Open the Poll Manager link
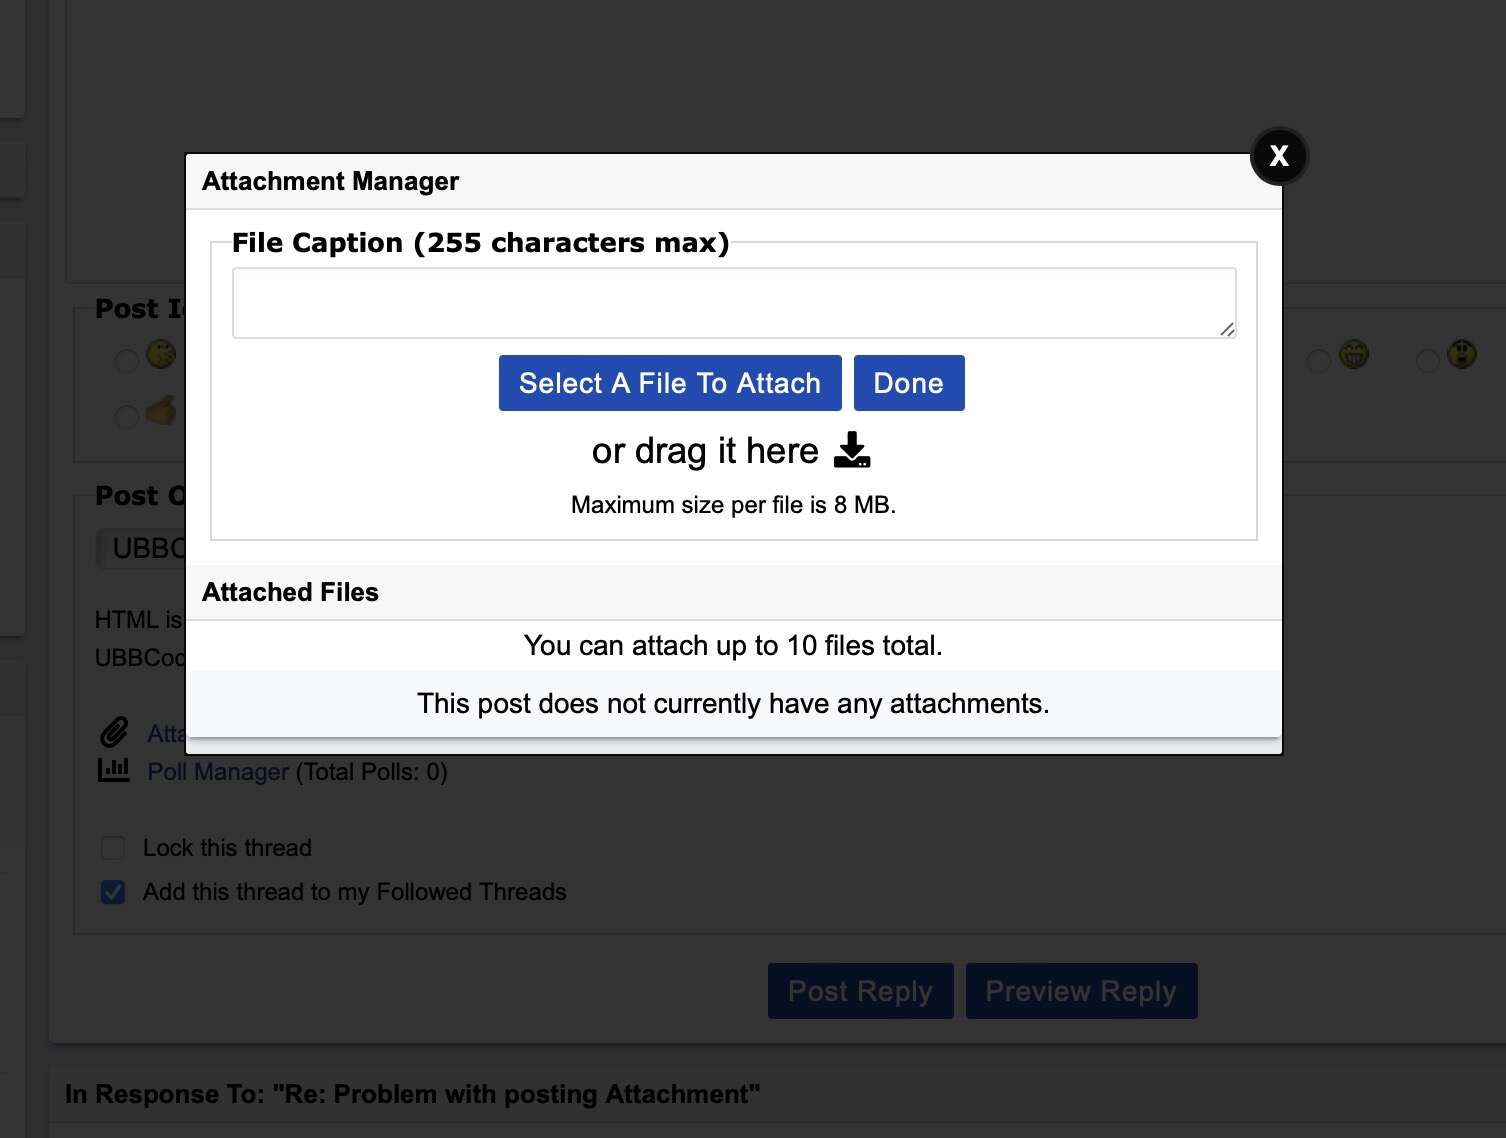Viewport: 1506px width, 1138px height. (x=218, y=772)
